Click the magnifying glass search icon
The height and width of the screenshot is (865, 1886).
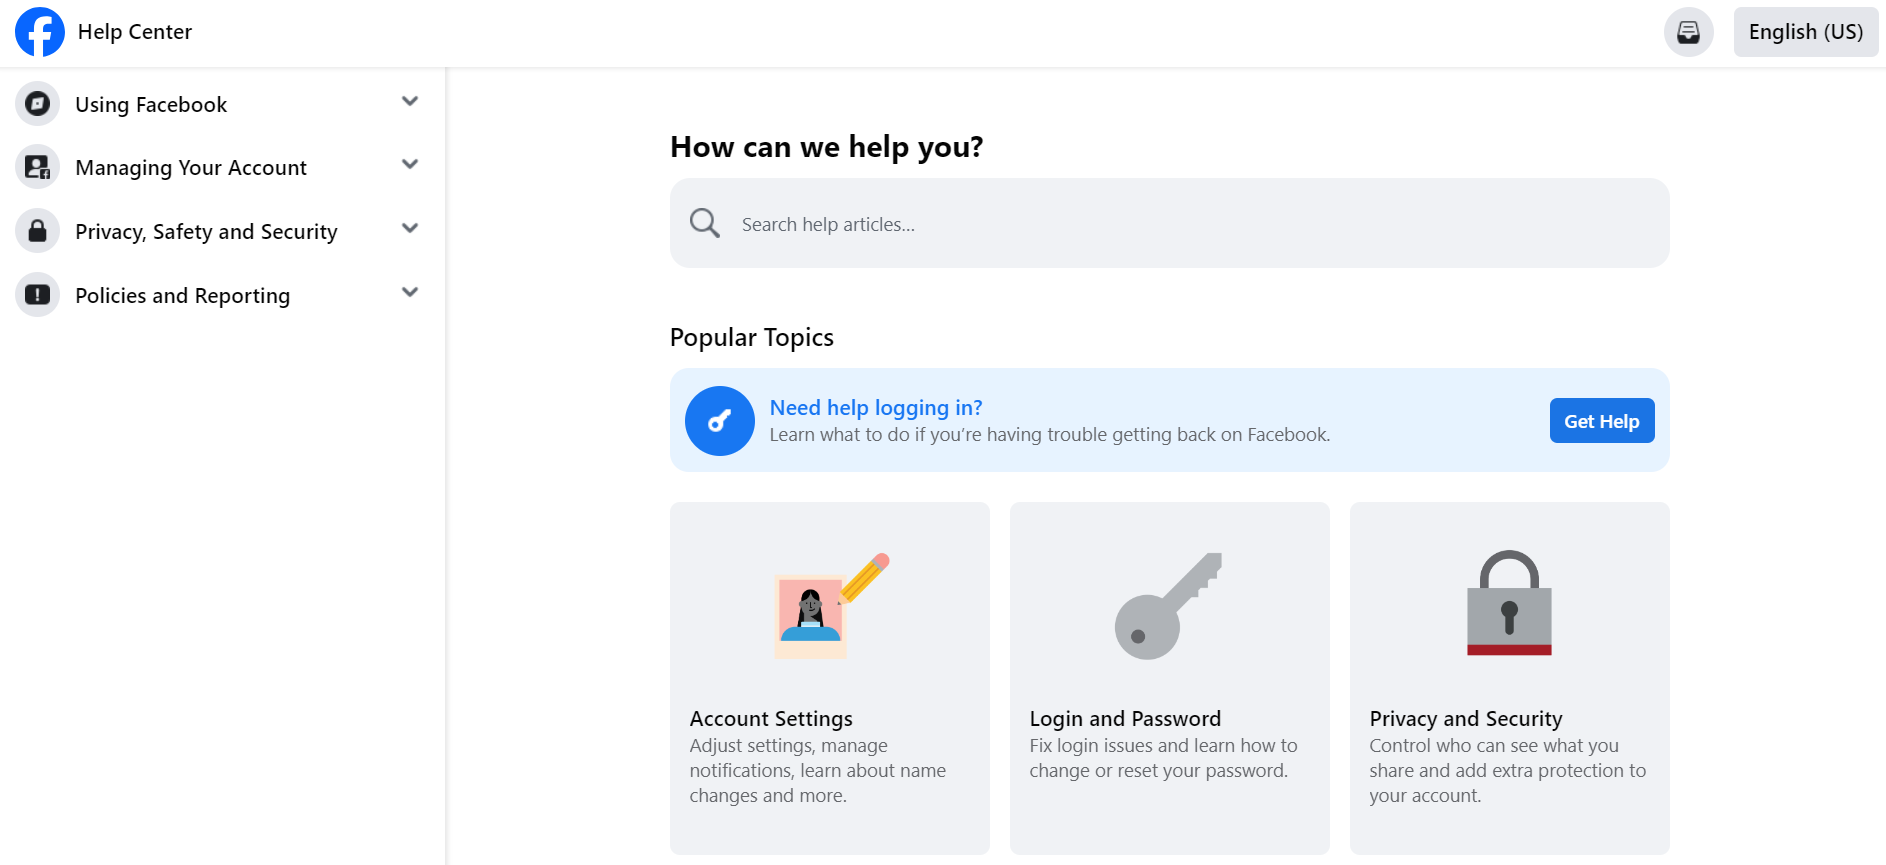point(704,222)
